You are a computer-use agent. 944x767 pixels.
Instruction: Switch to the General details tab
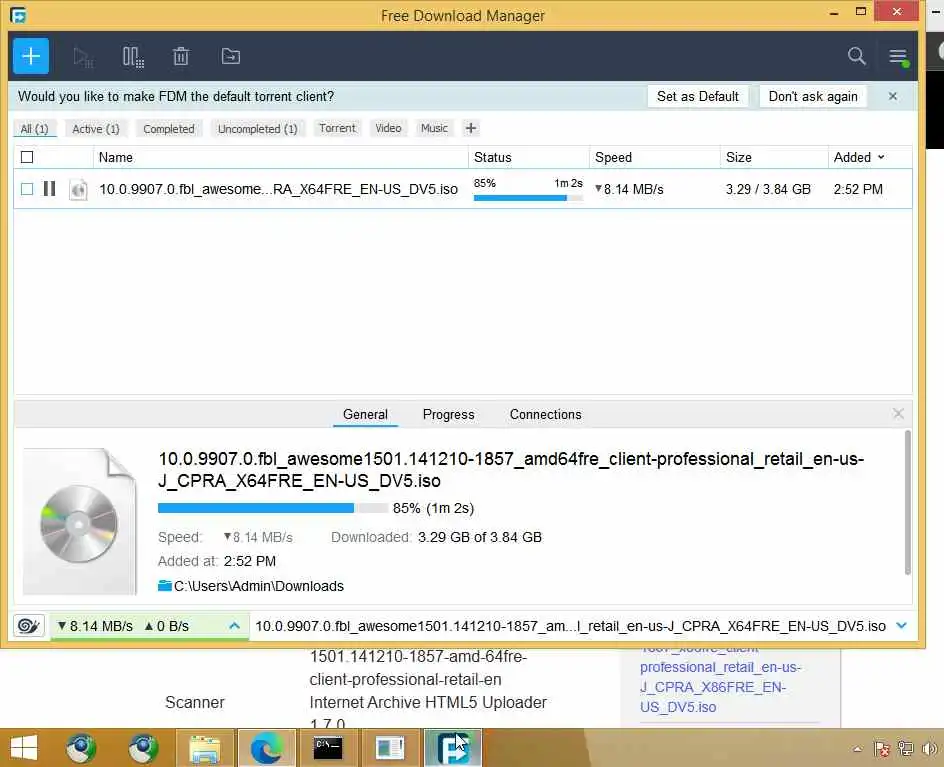point(365,414)
